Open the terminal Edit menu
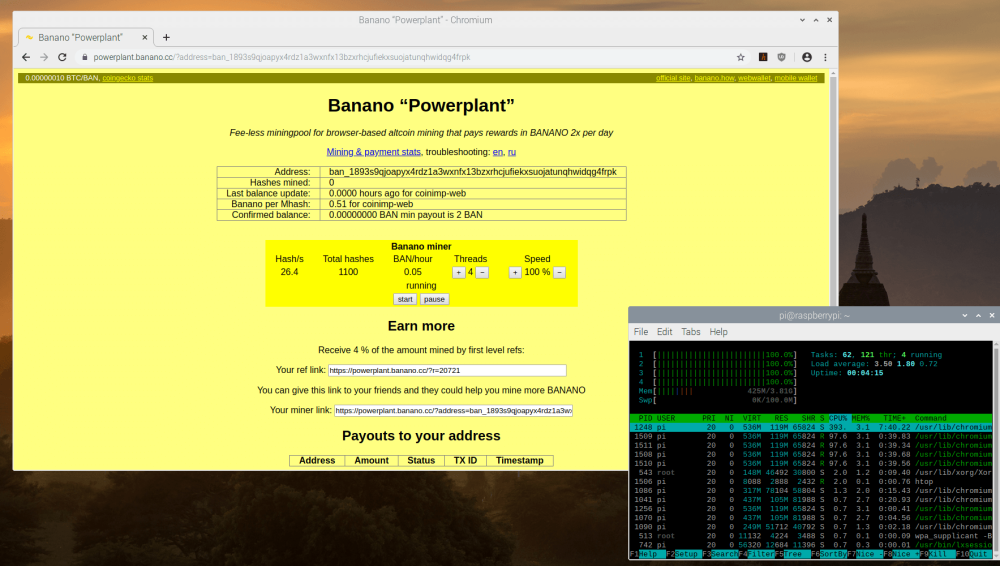Screen dimensions: 1000x566 tap(665, 332)
